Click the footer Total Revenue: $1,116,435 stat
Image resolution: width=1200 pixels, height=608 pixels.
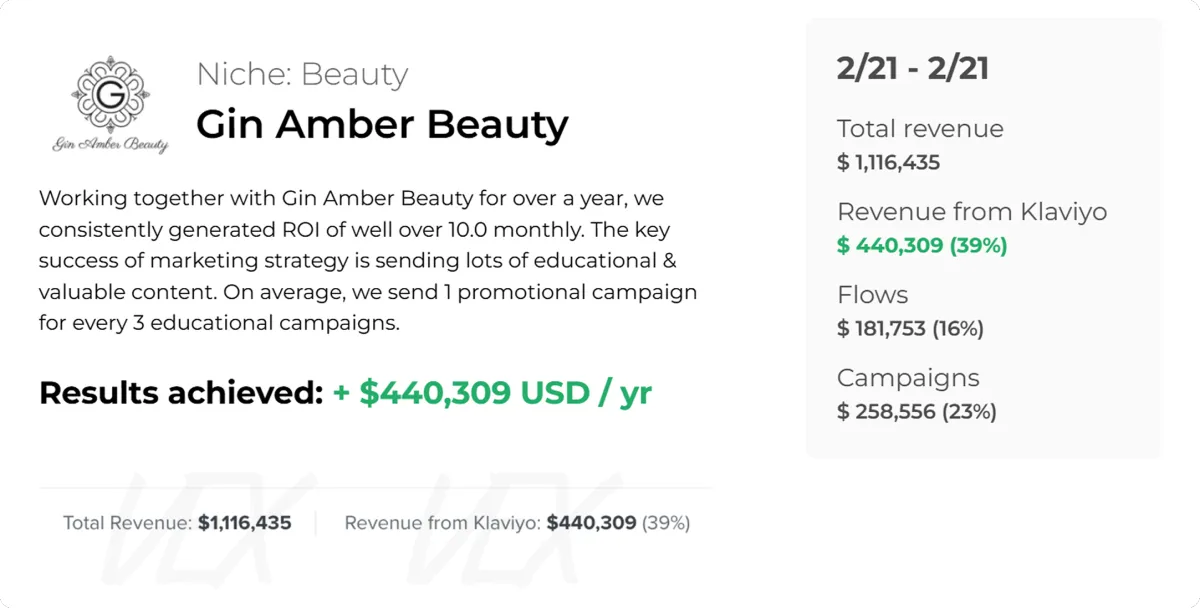coord(177,522)
